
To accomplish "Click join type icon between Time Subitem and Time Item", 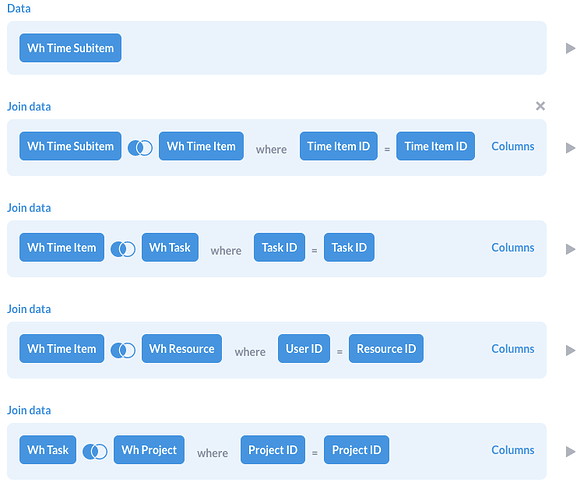I will pyautogui.click(x=140, y=148).
